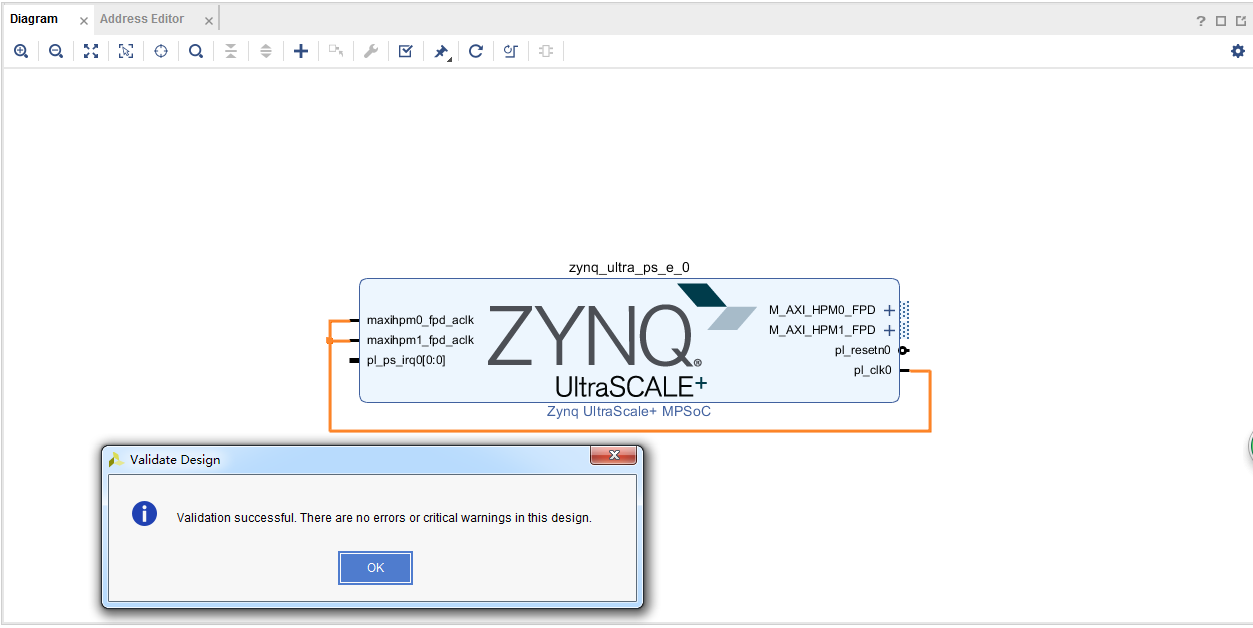Click OK in Validate Design dialog
The width and height of the screenshot is (1253, 628).
(x=375, y=568)
